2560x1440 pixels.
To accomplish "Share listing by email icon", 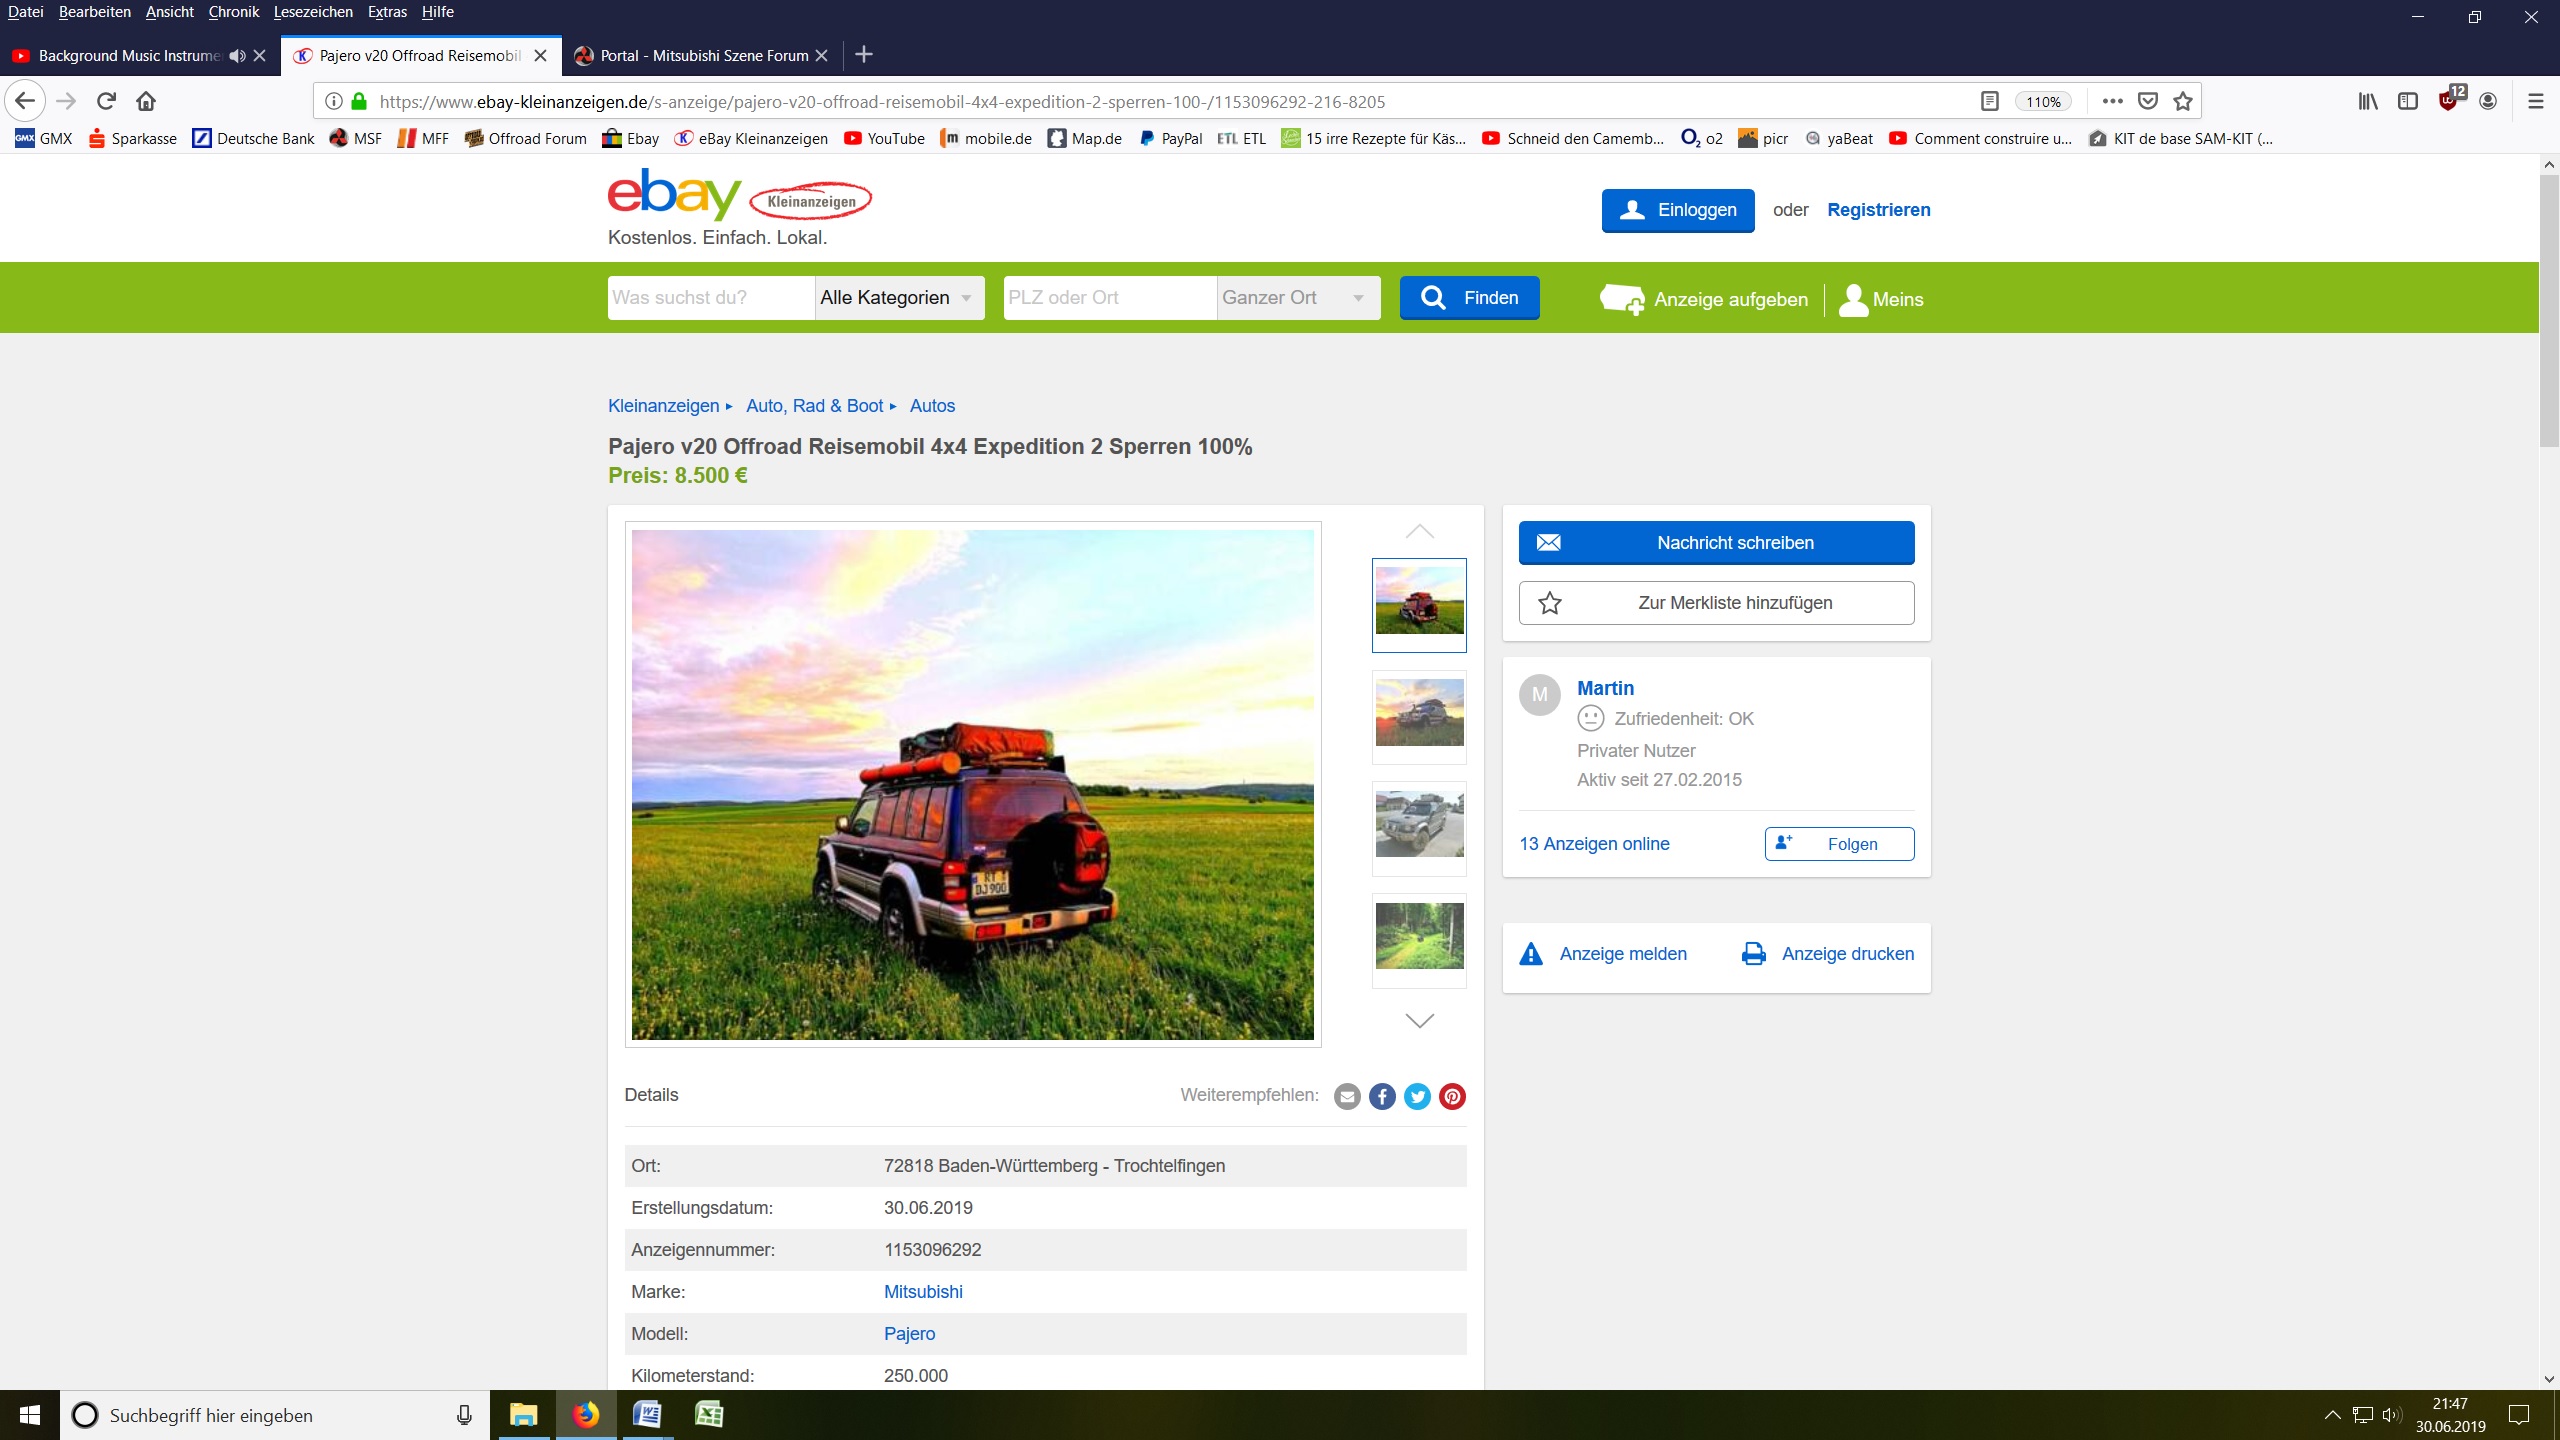I will pos(1347,1096).
